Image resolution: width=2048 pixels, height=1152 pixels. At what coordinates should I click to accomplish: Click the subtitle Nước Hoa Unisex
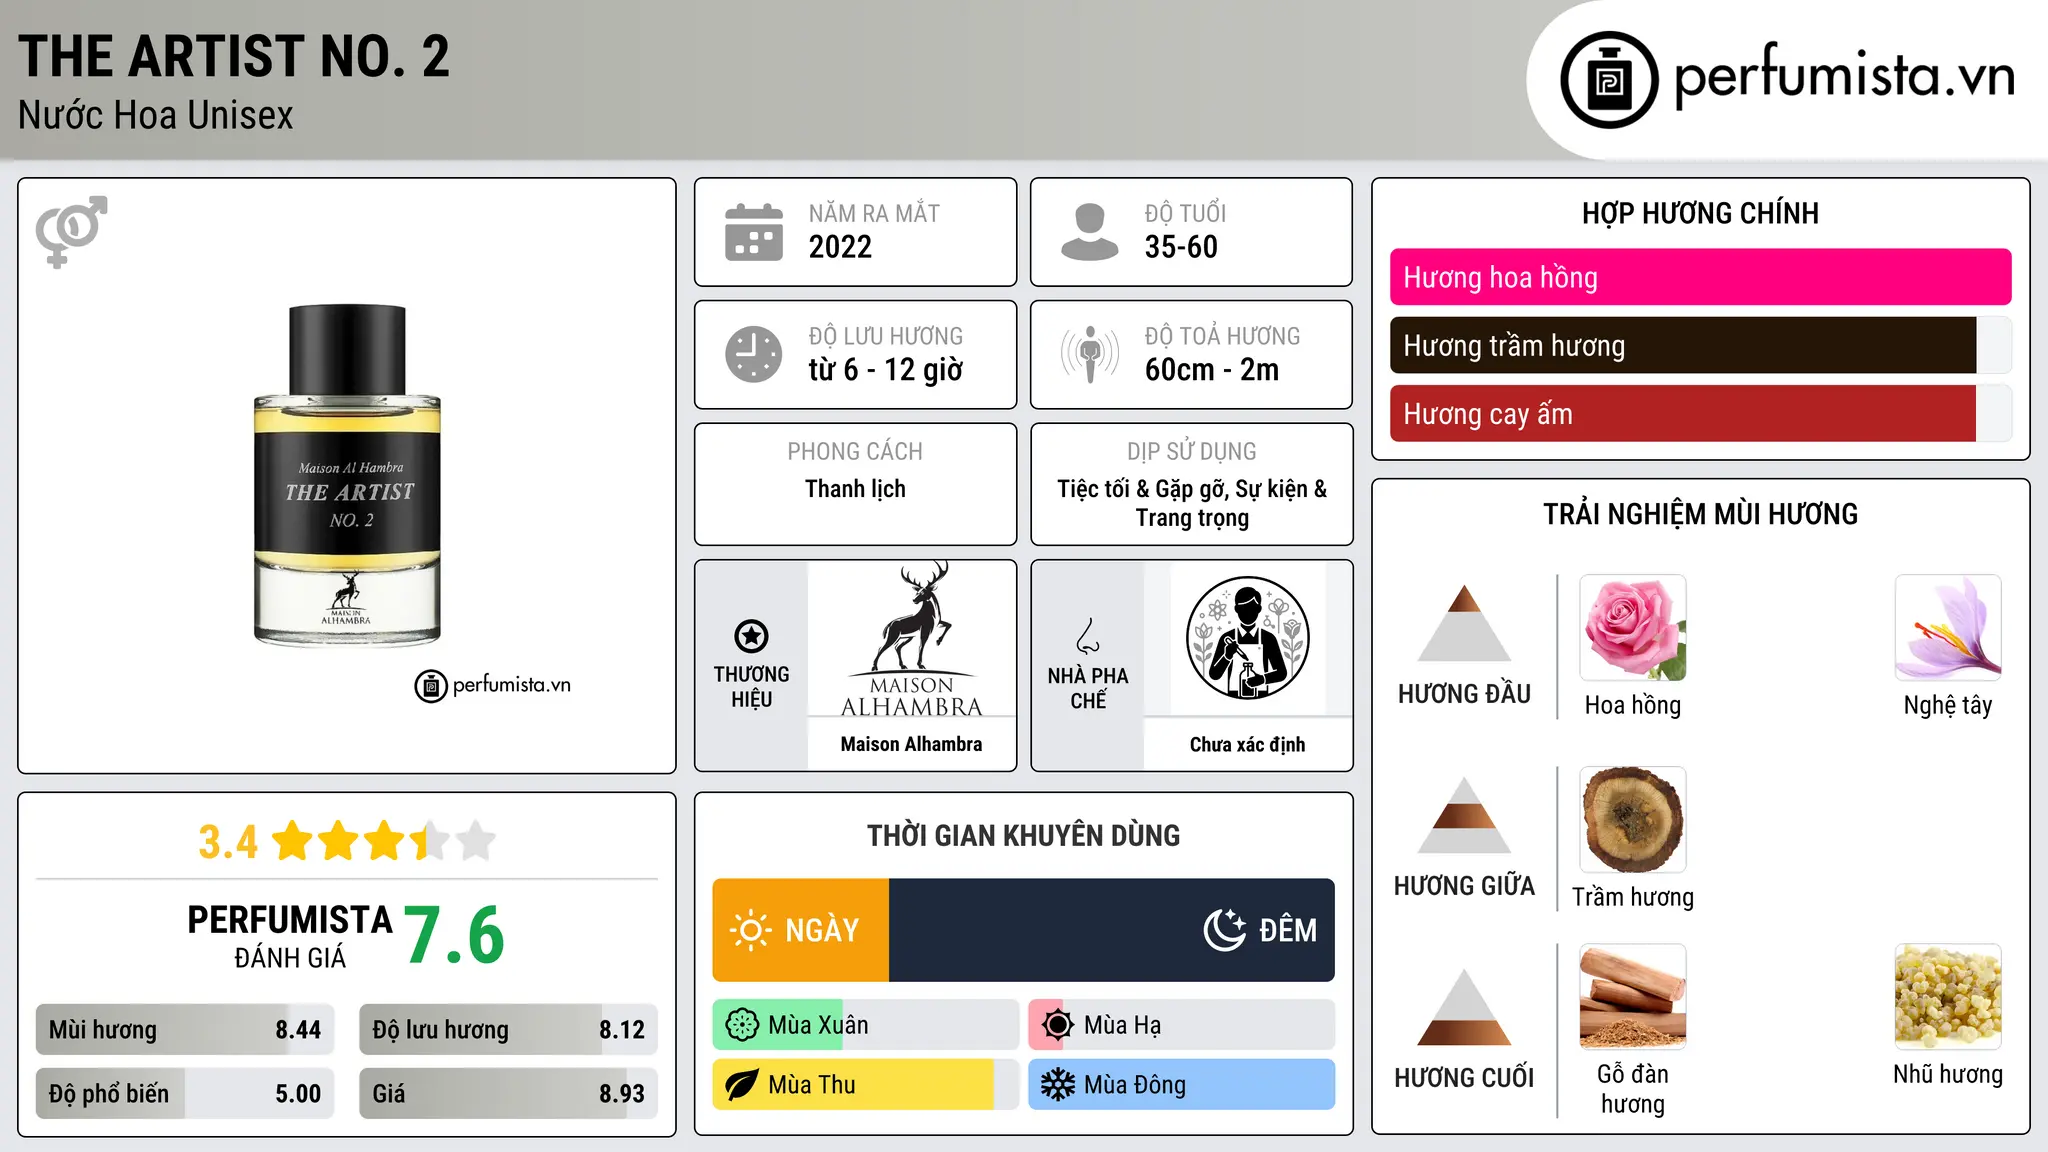tap(156, 116)
